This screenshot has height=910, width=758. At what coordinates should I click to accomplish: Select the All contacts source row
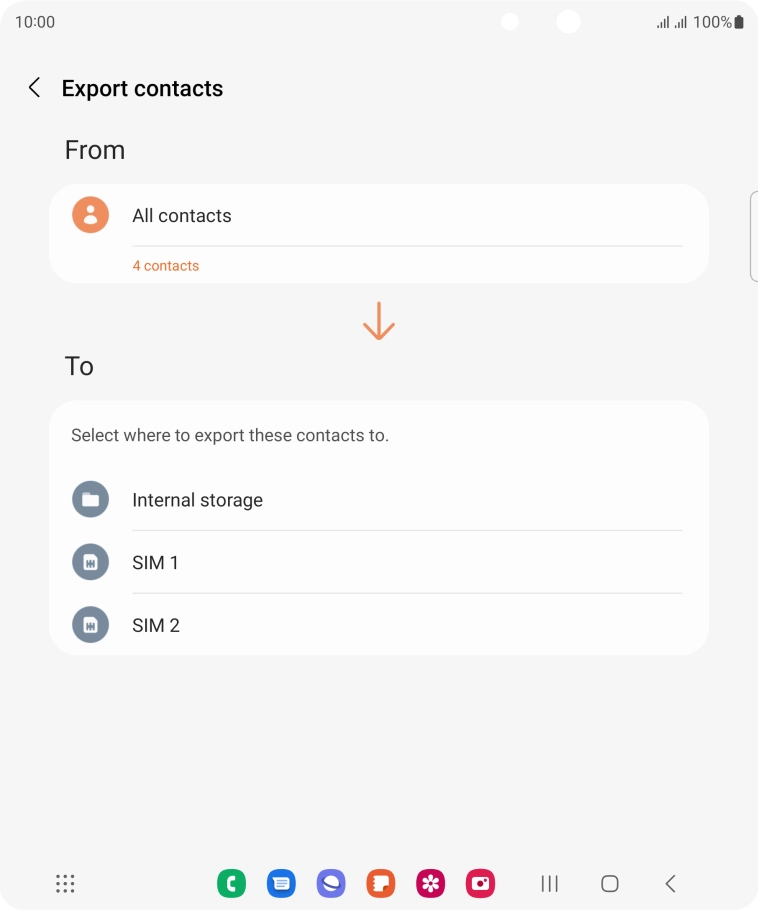tap(380, 216)
